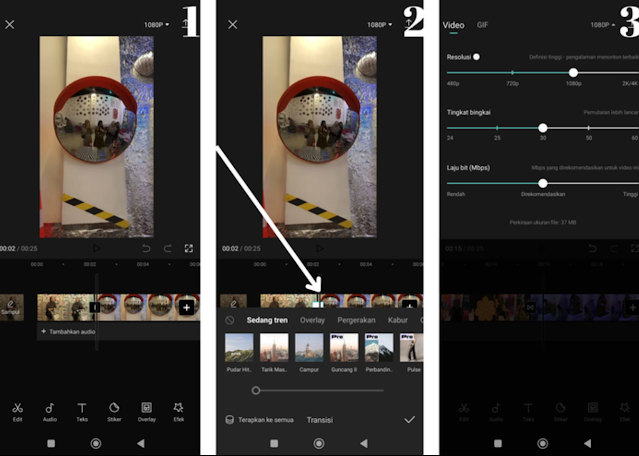Open Overlay tool in panel 1
The width and height of the screenshot is (639, 456).
pyautogui.click(x=146, y=412)
